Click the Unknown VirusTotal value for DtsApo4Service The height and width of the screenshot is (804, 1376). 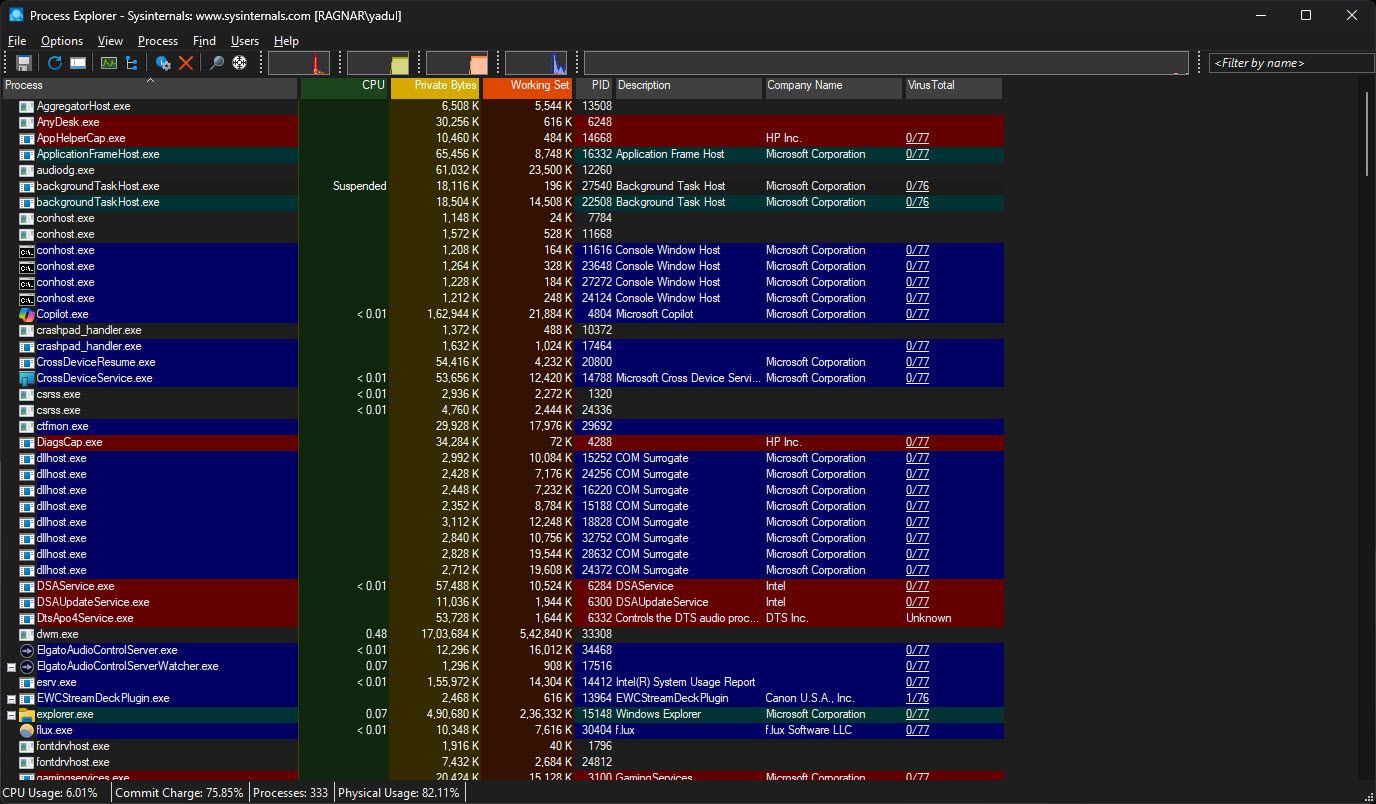click(x=929, y=618)
